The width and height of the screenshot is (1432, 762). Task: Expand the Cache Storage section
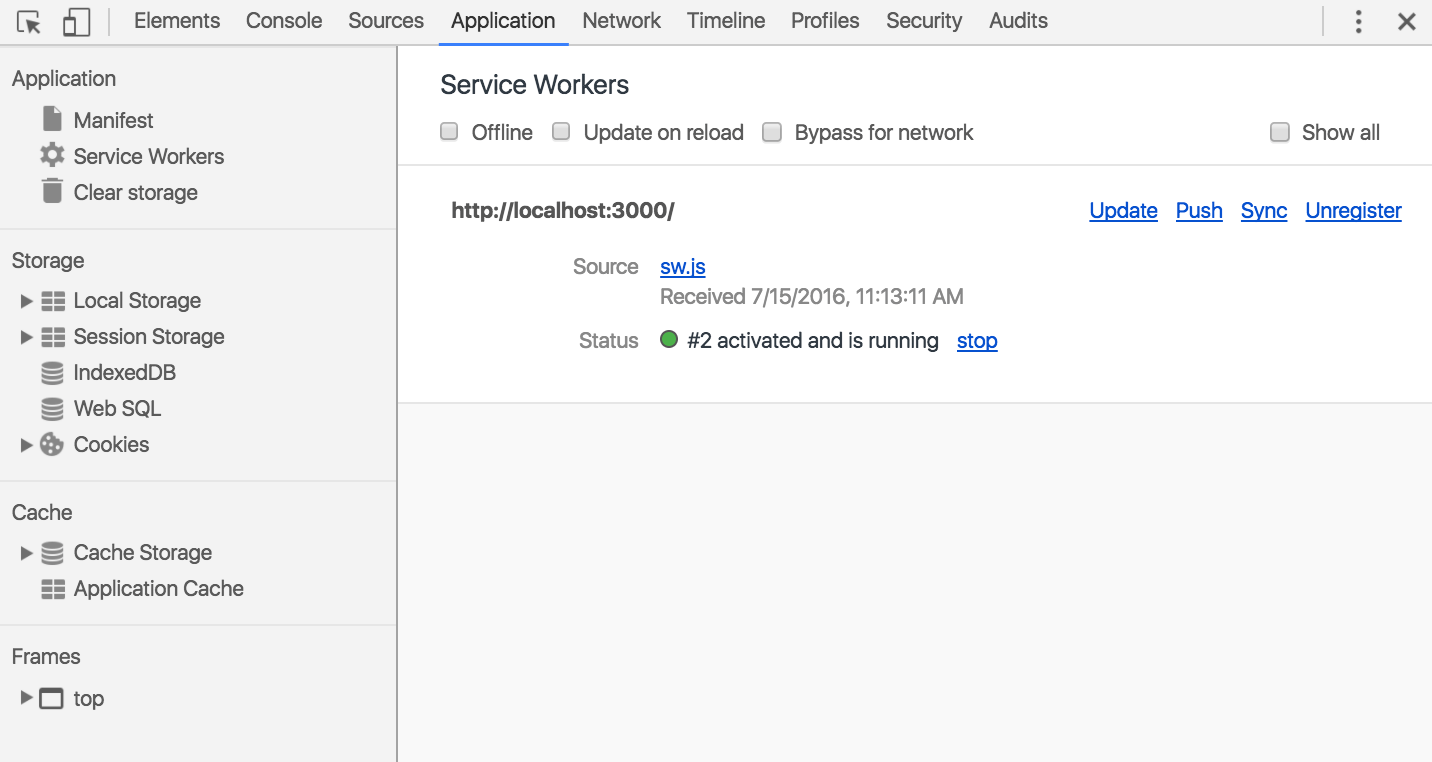26,553
